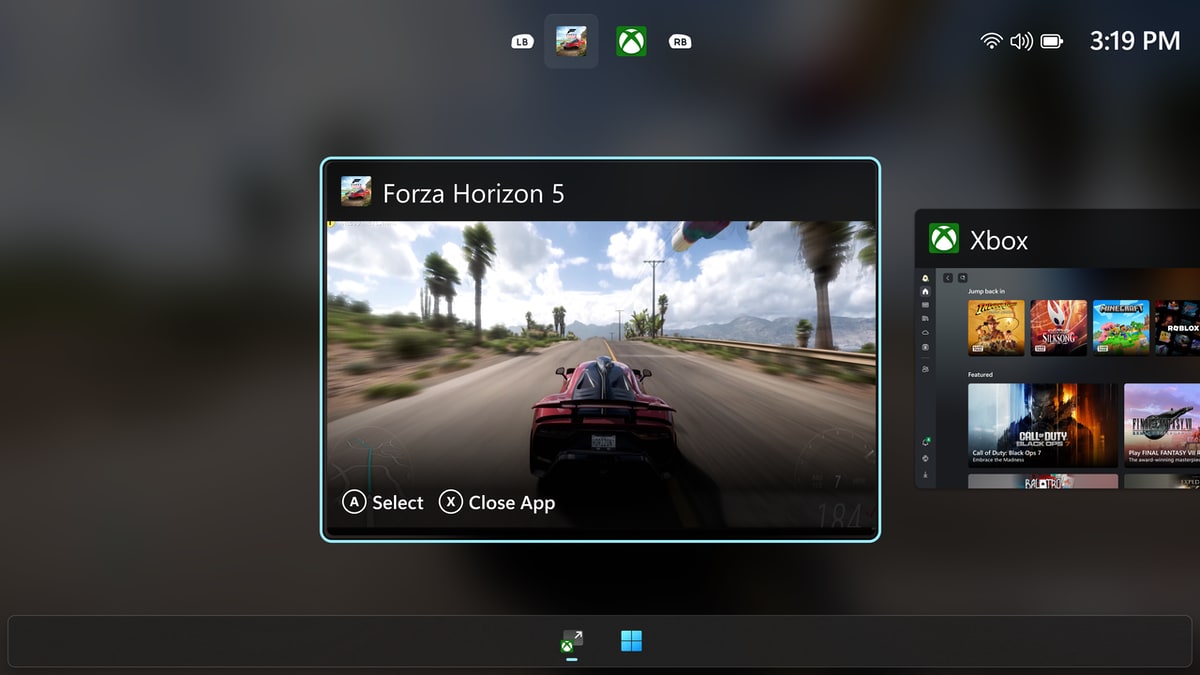Click the Xbox full screen taskbar icon
This screenshot has width=1200, height=675.
(571, 641)
